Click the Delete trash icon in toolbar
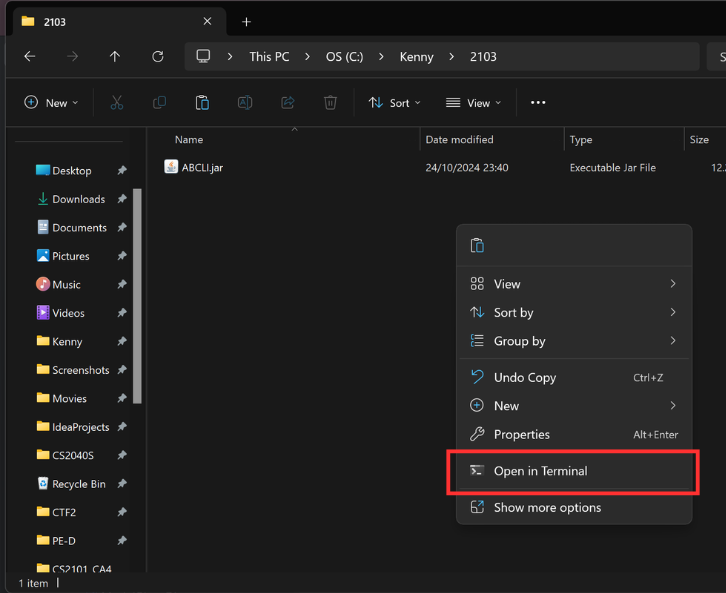The image size is (726, 593). tap(330, 102)
